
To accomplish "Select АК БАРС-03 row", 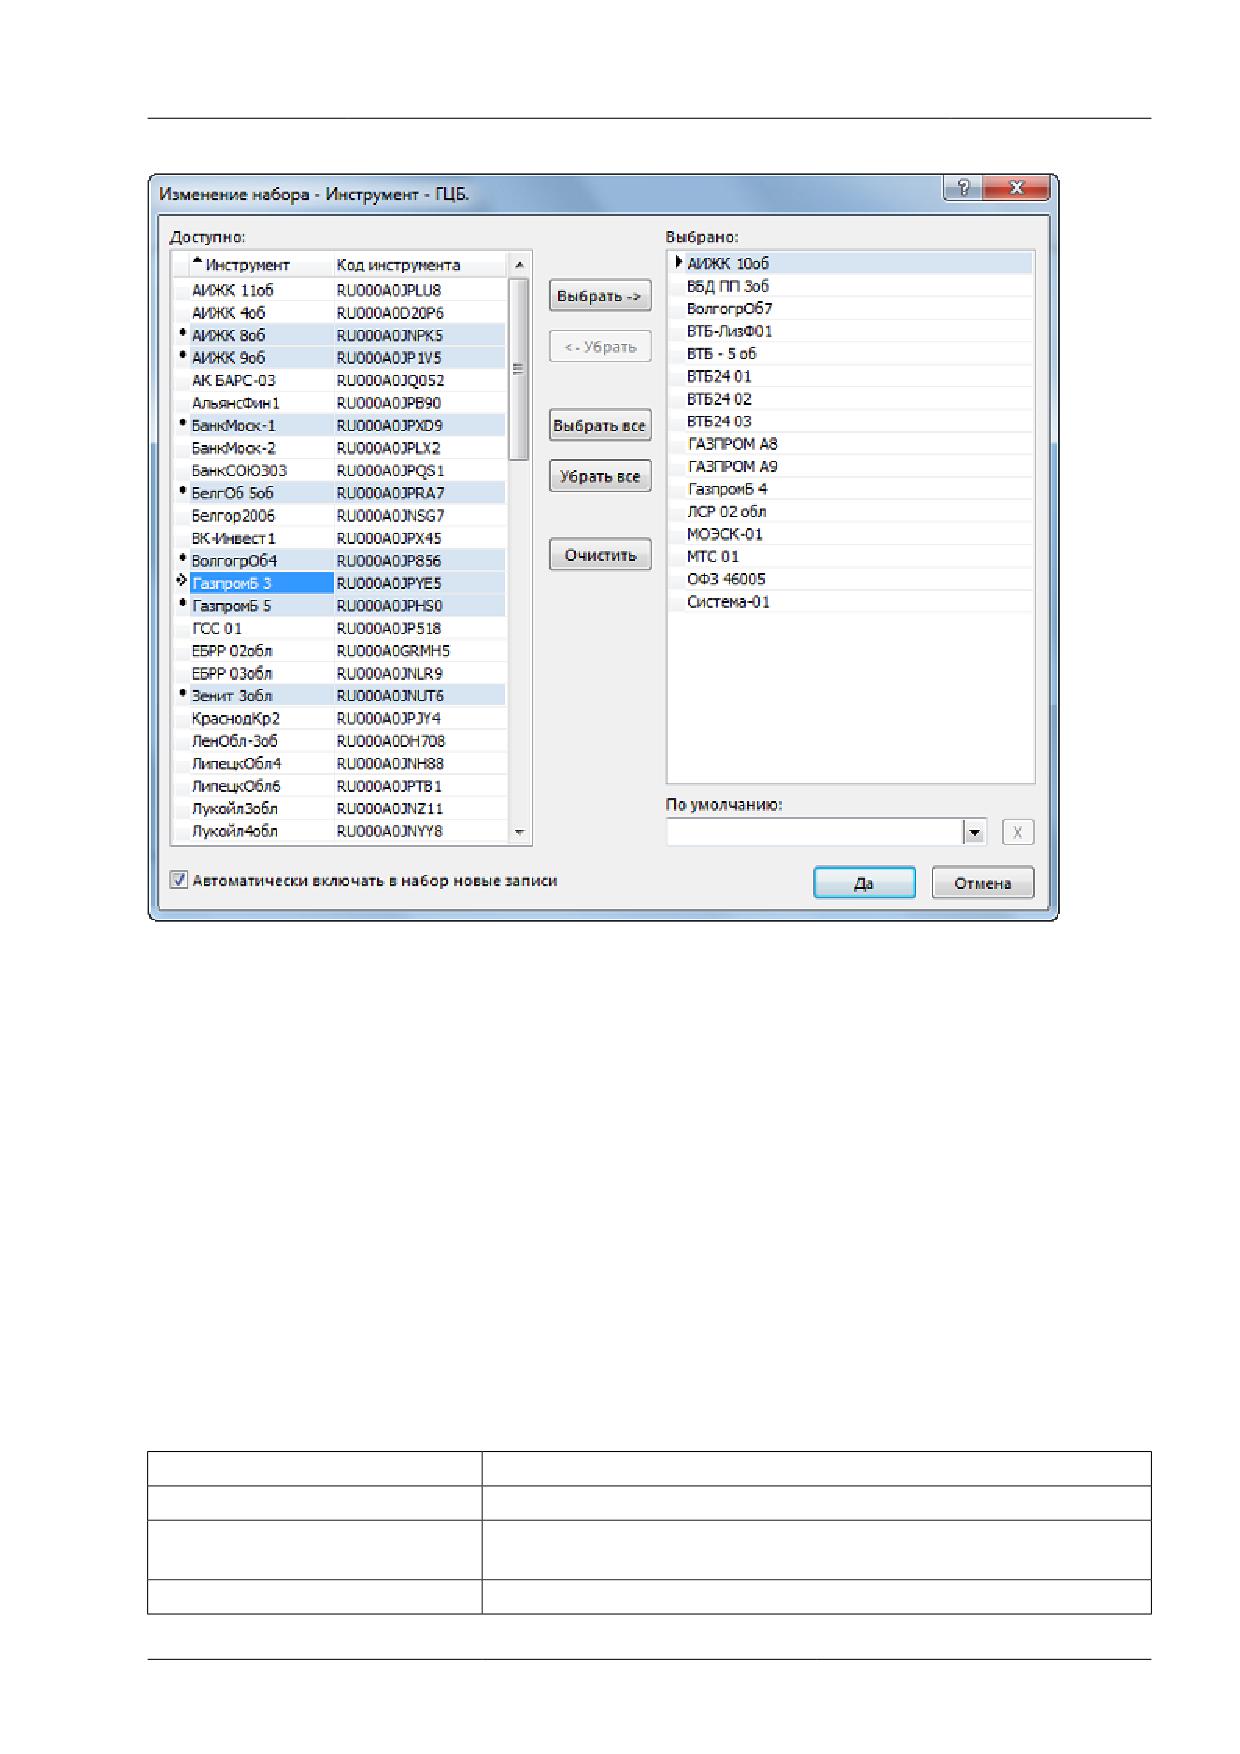I will [339, 380].
